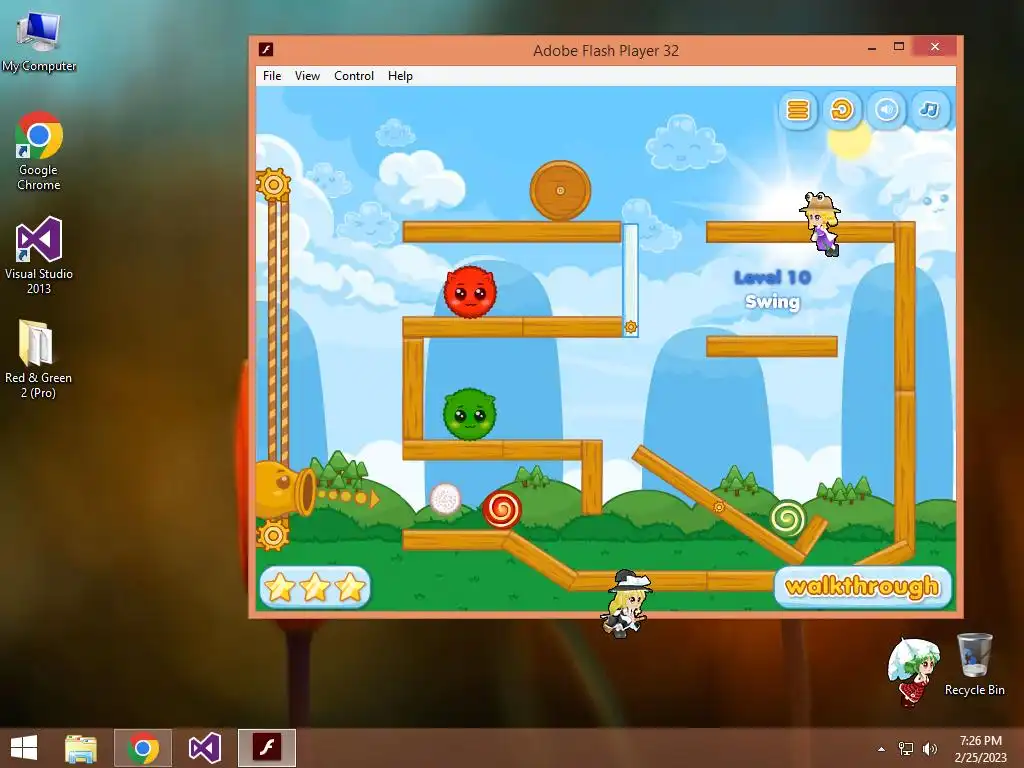Open File Explorer from taskbar

click(x=81, y=748)
